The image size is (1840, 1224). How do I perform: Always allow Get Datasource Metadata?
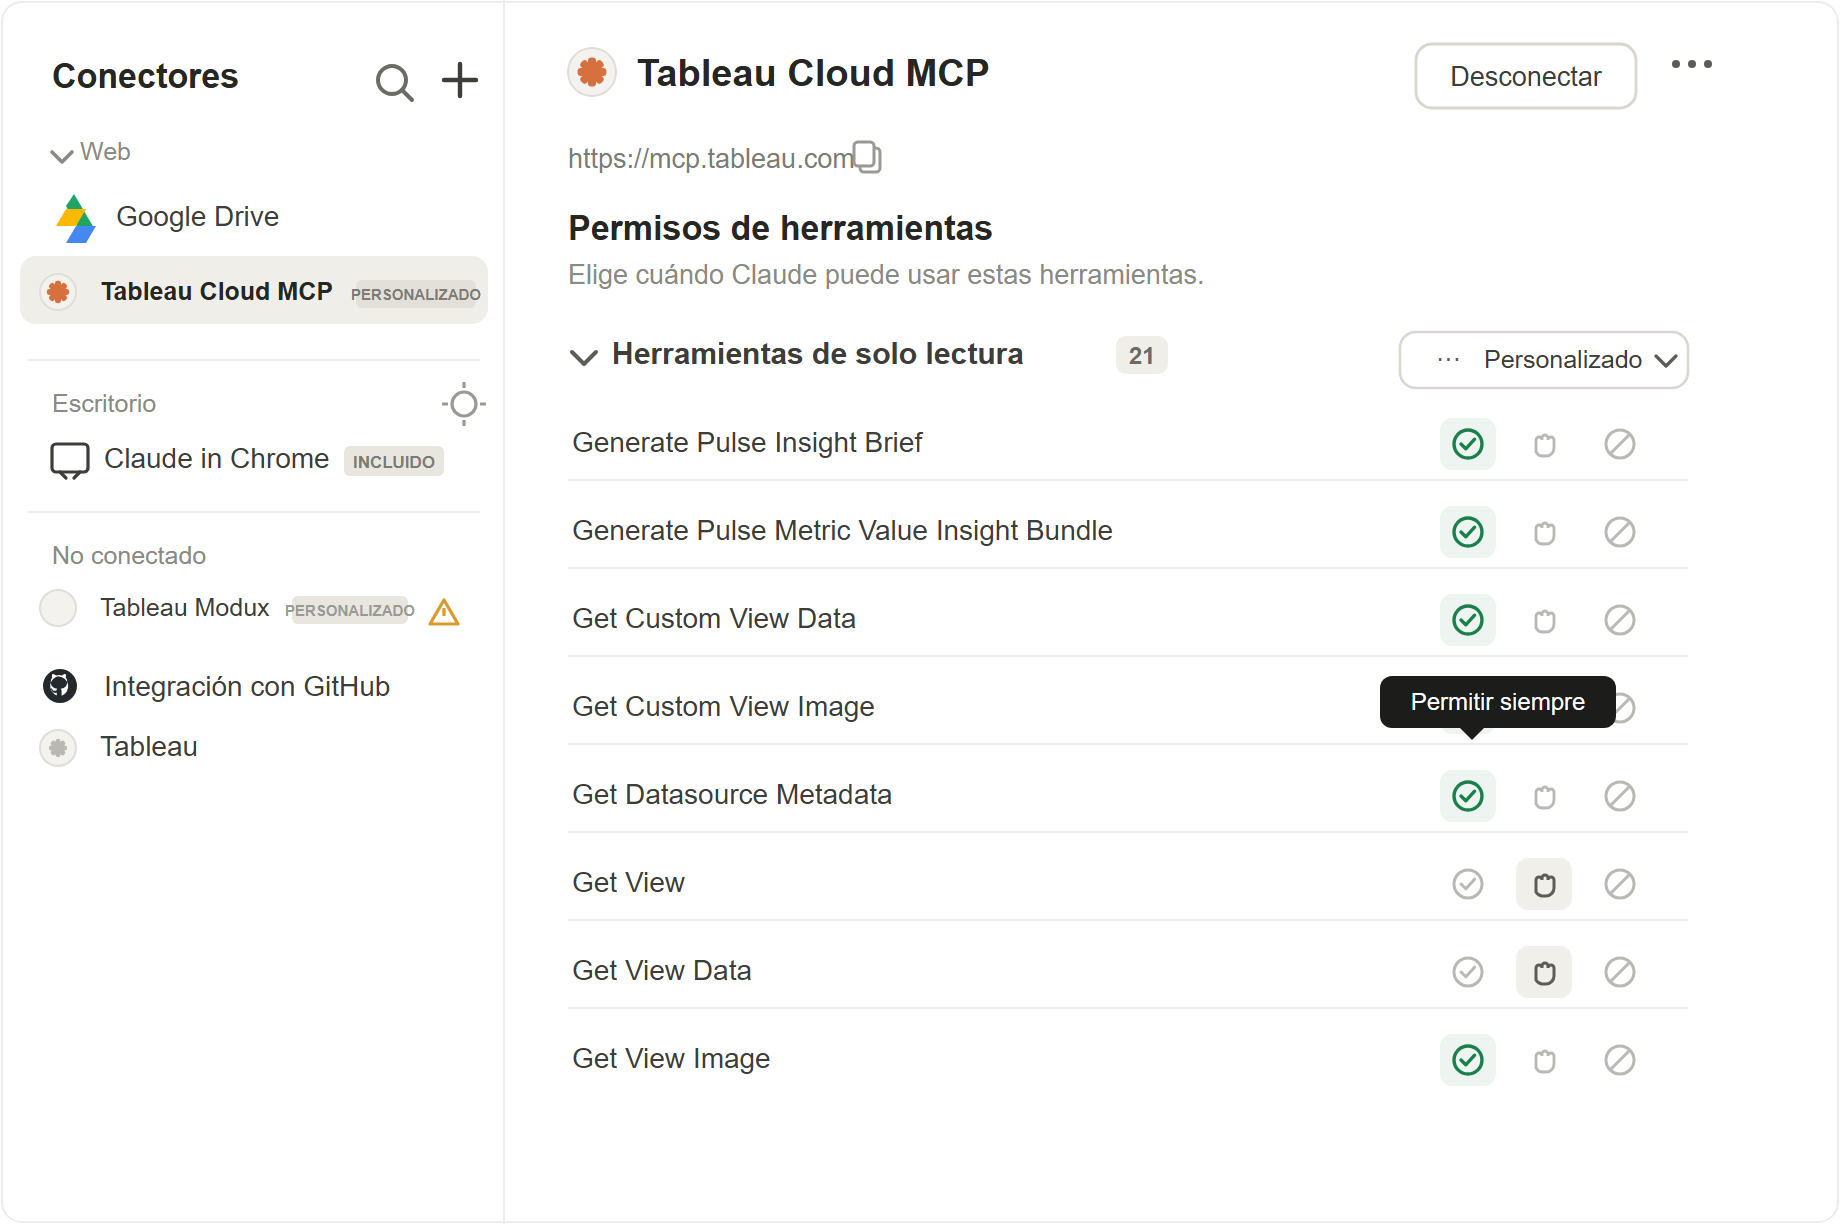tap(1468, 796)
